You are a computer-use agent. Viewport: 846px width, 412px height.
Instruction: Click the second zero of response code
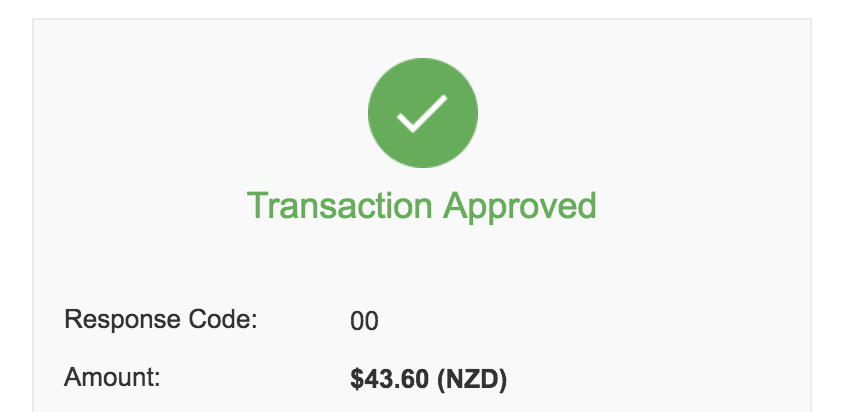372,322
